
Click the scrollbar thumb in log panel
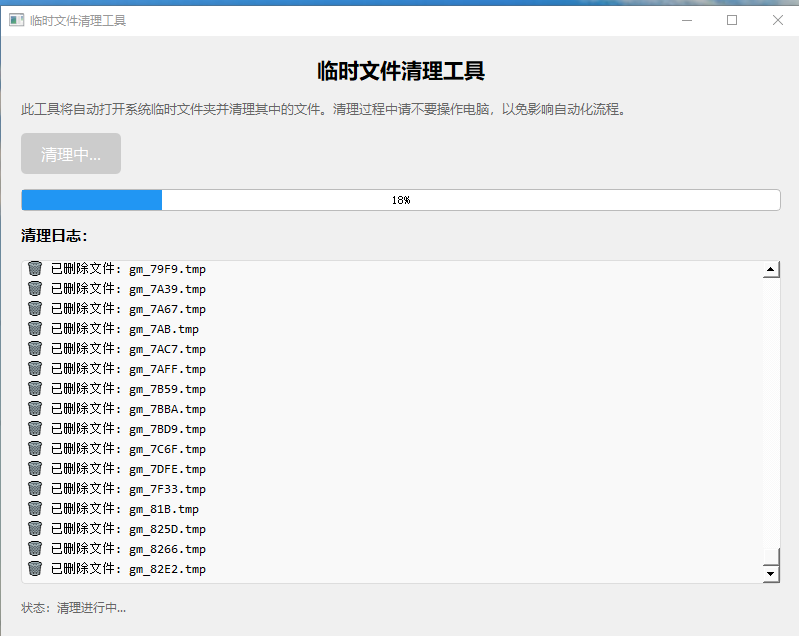(x=770, y=556)
